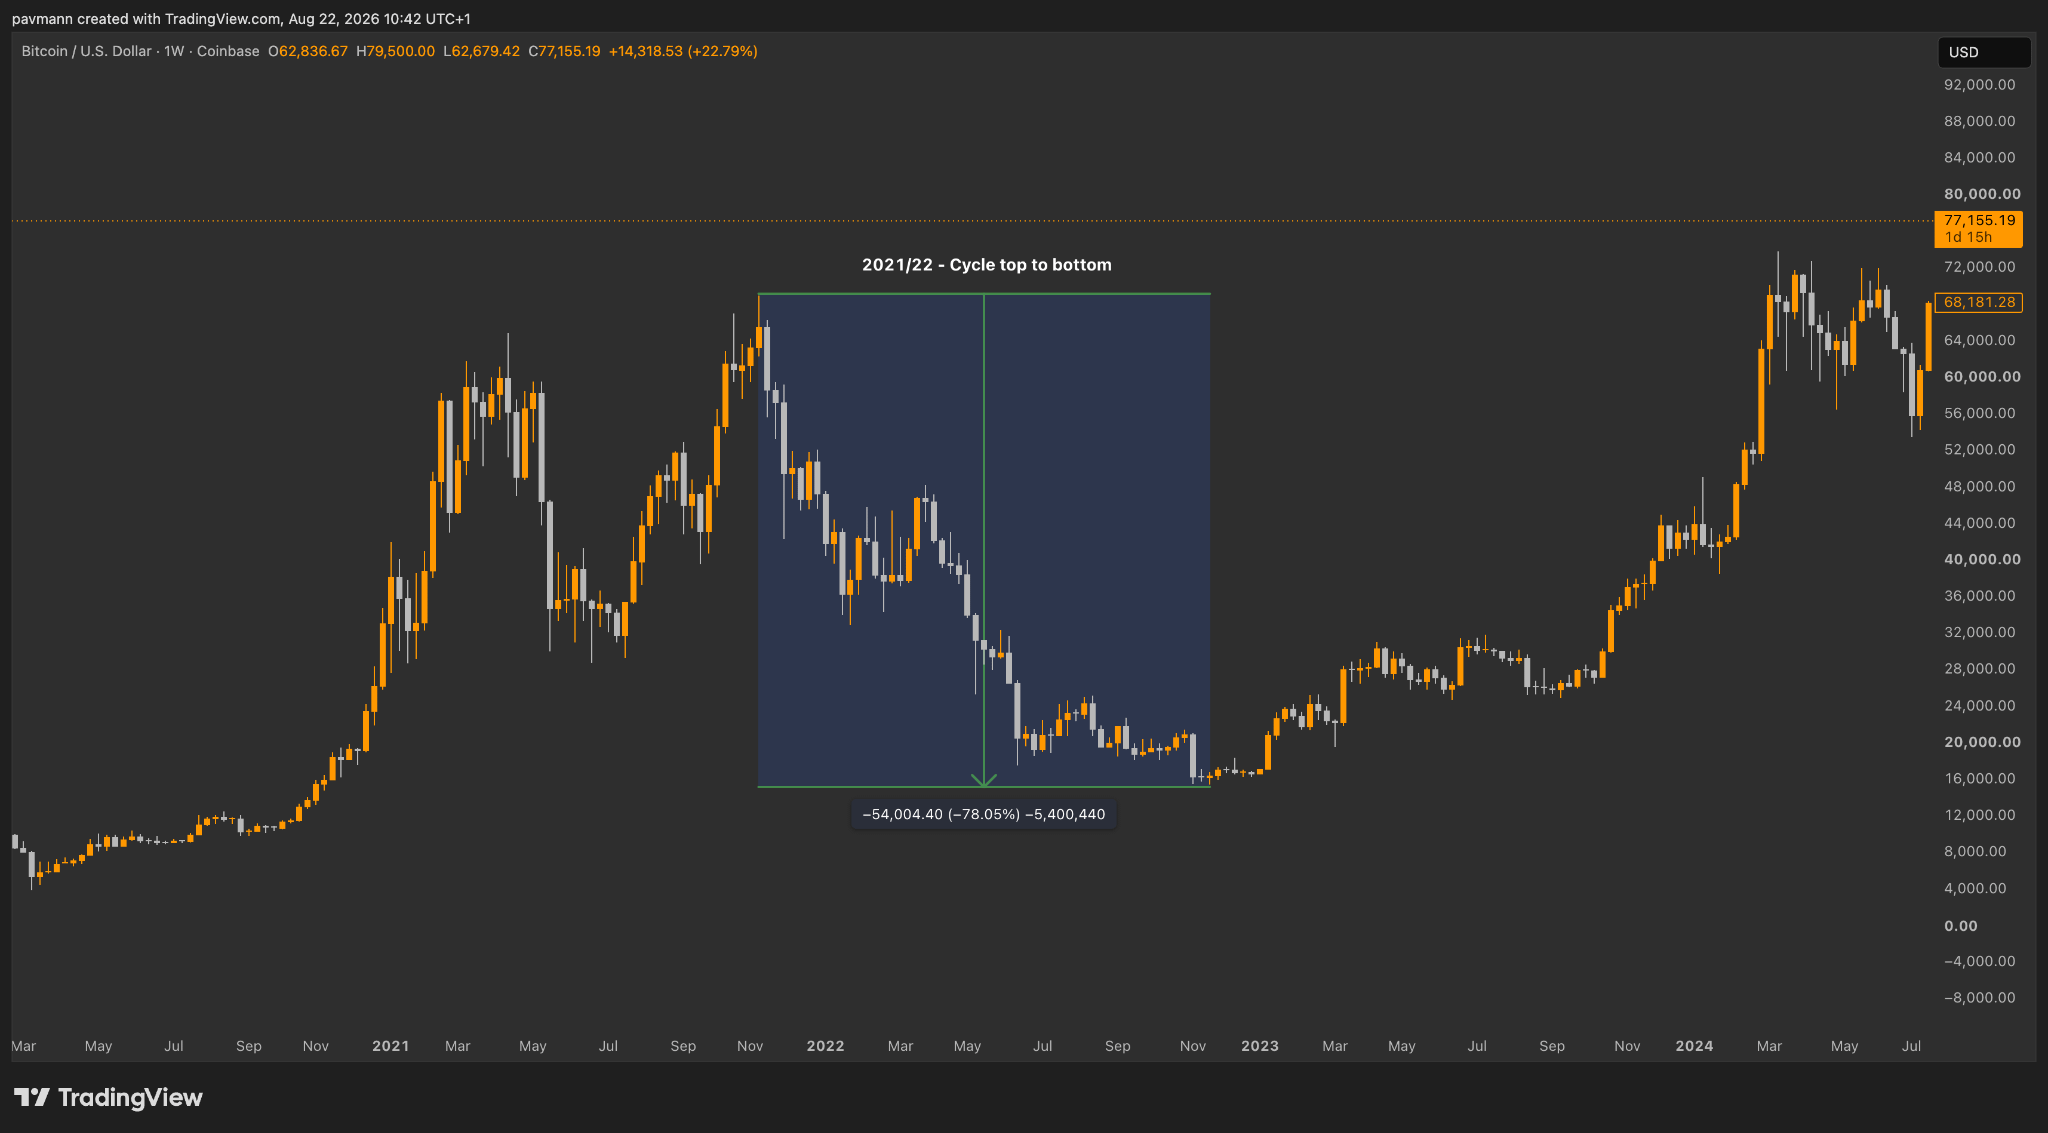Viewport: 2048px width, 1133px height.
Task: Click the 2021/22 - Cycle top to bottom label
Action: (986, 265)
